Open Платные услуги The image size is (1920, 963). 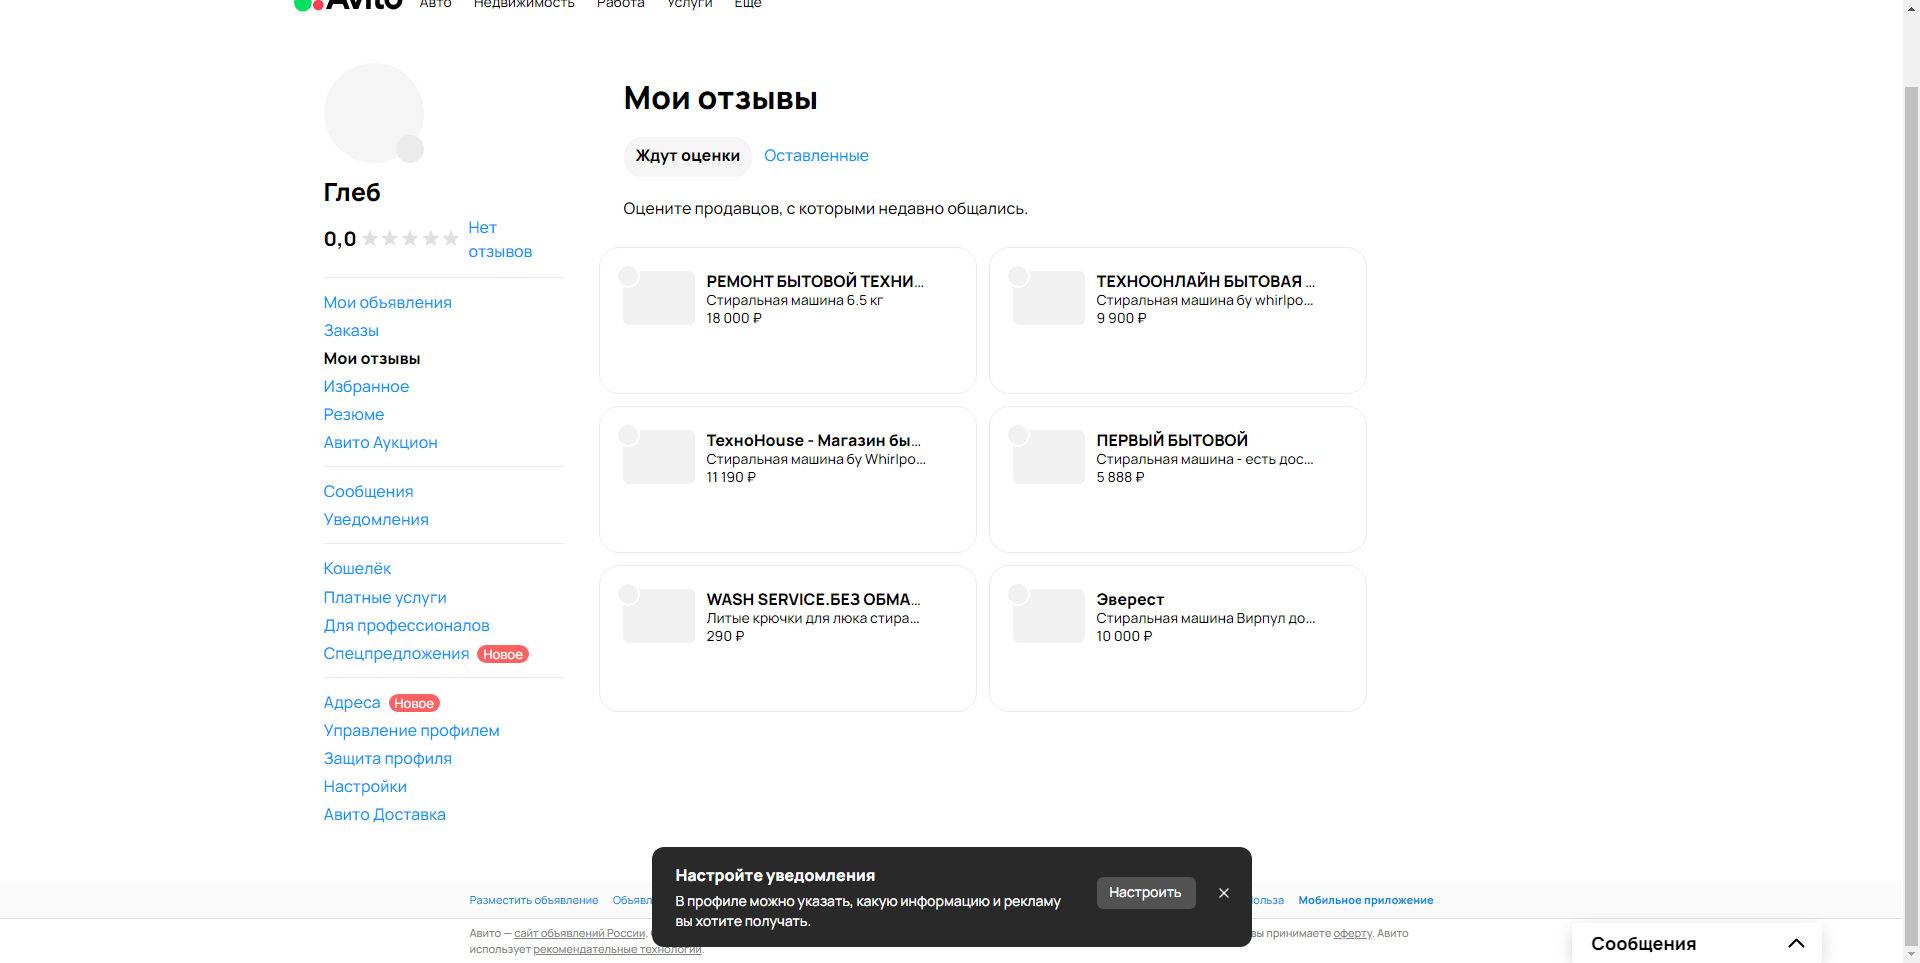385,598
